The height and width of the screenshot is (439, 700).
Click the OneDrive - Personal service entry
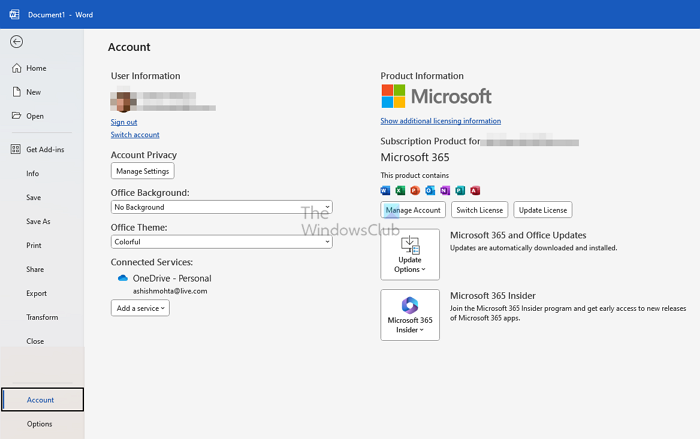(x=172, y=278)
